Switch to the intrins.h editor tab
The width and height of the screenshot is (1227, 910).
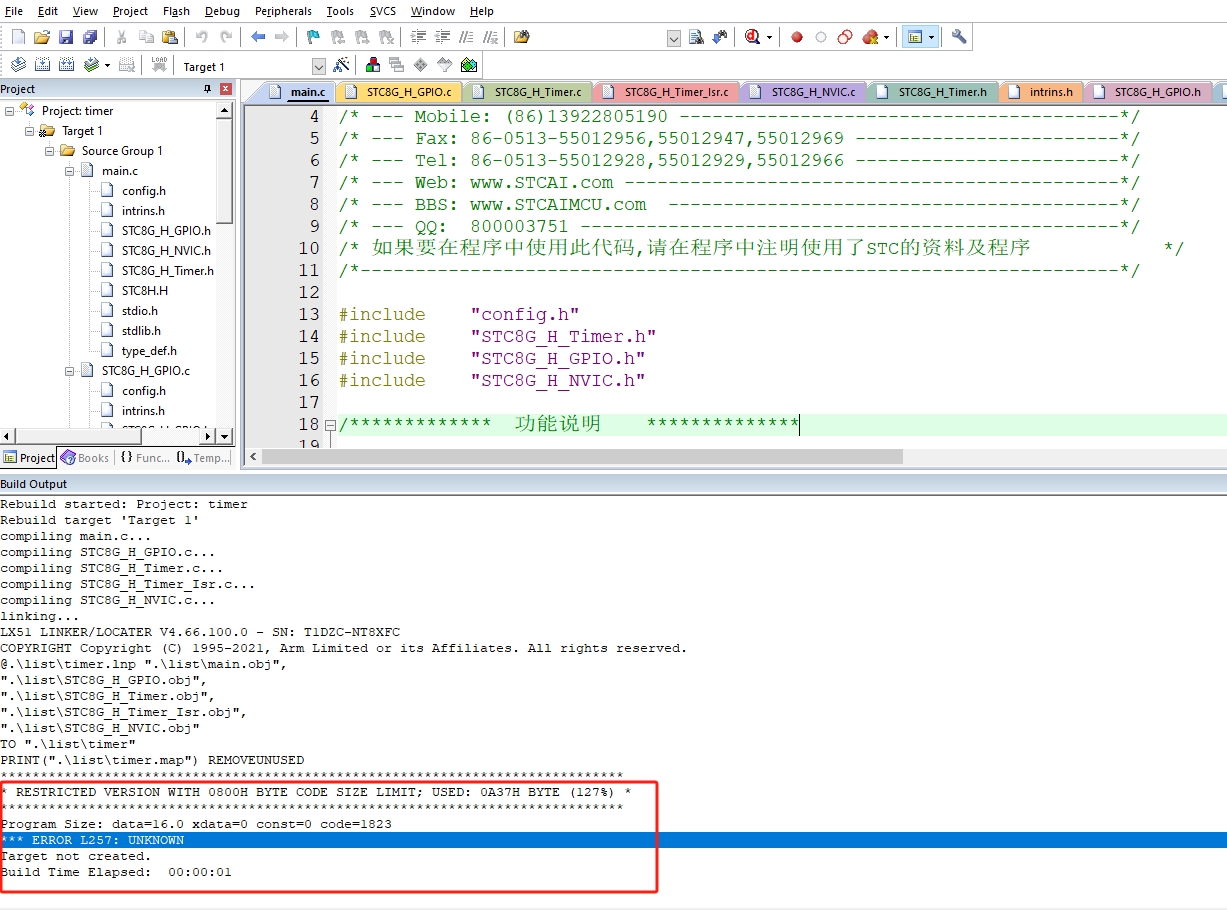(x=1041, y=92)
